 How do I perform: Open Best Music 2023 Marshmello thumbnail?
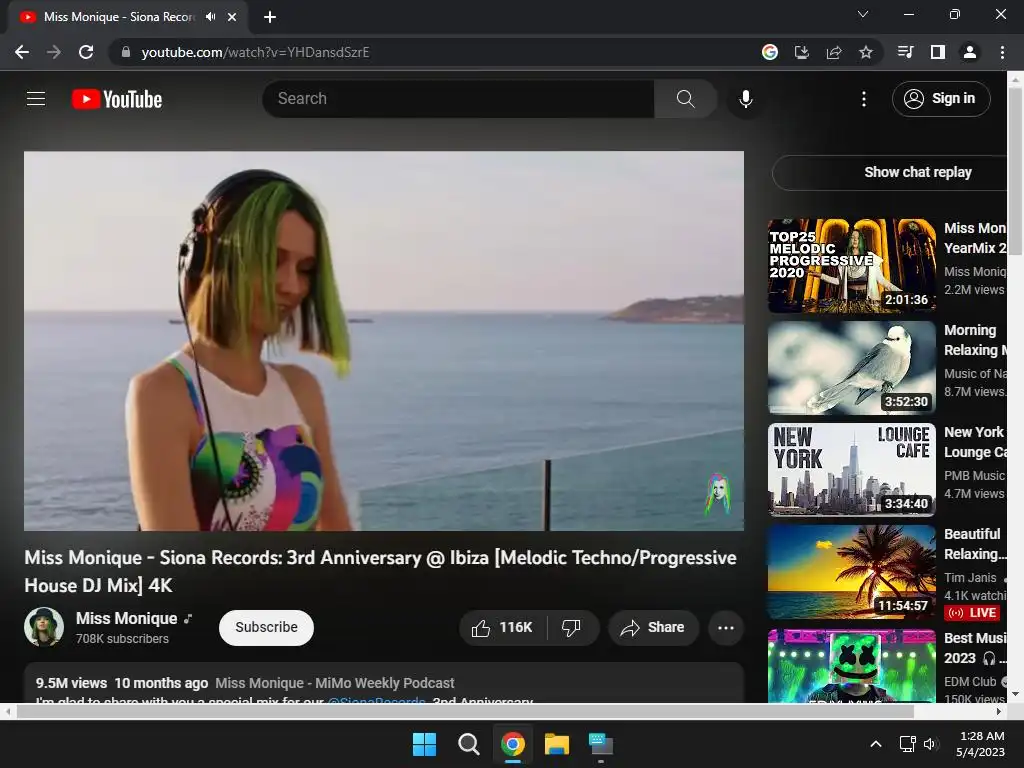pyautogui.click(x=852, y=666)
